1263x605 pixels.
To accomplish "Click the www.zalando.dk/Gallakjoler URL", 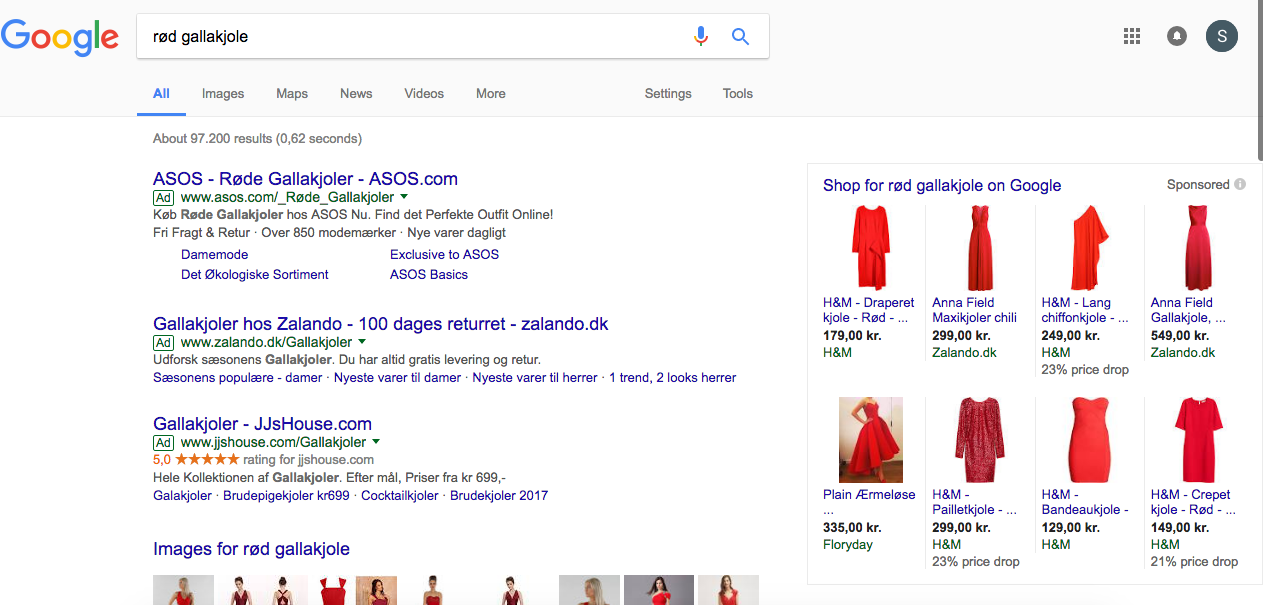I will 266,342.
